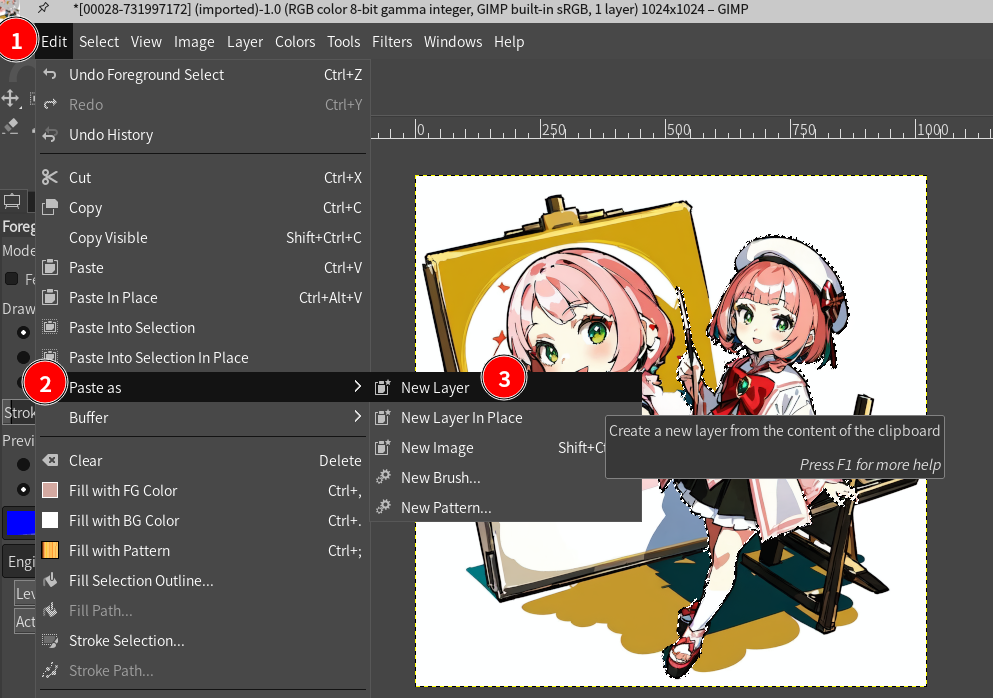993x698 pixels.
Task: Choose New Layer In Place entry
Action: (505, 417)
